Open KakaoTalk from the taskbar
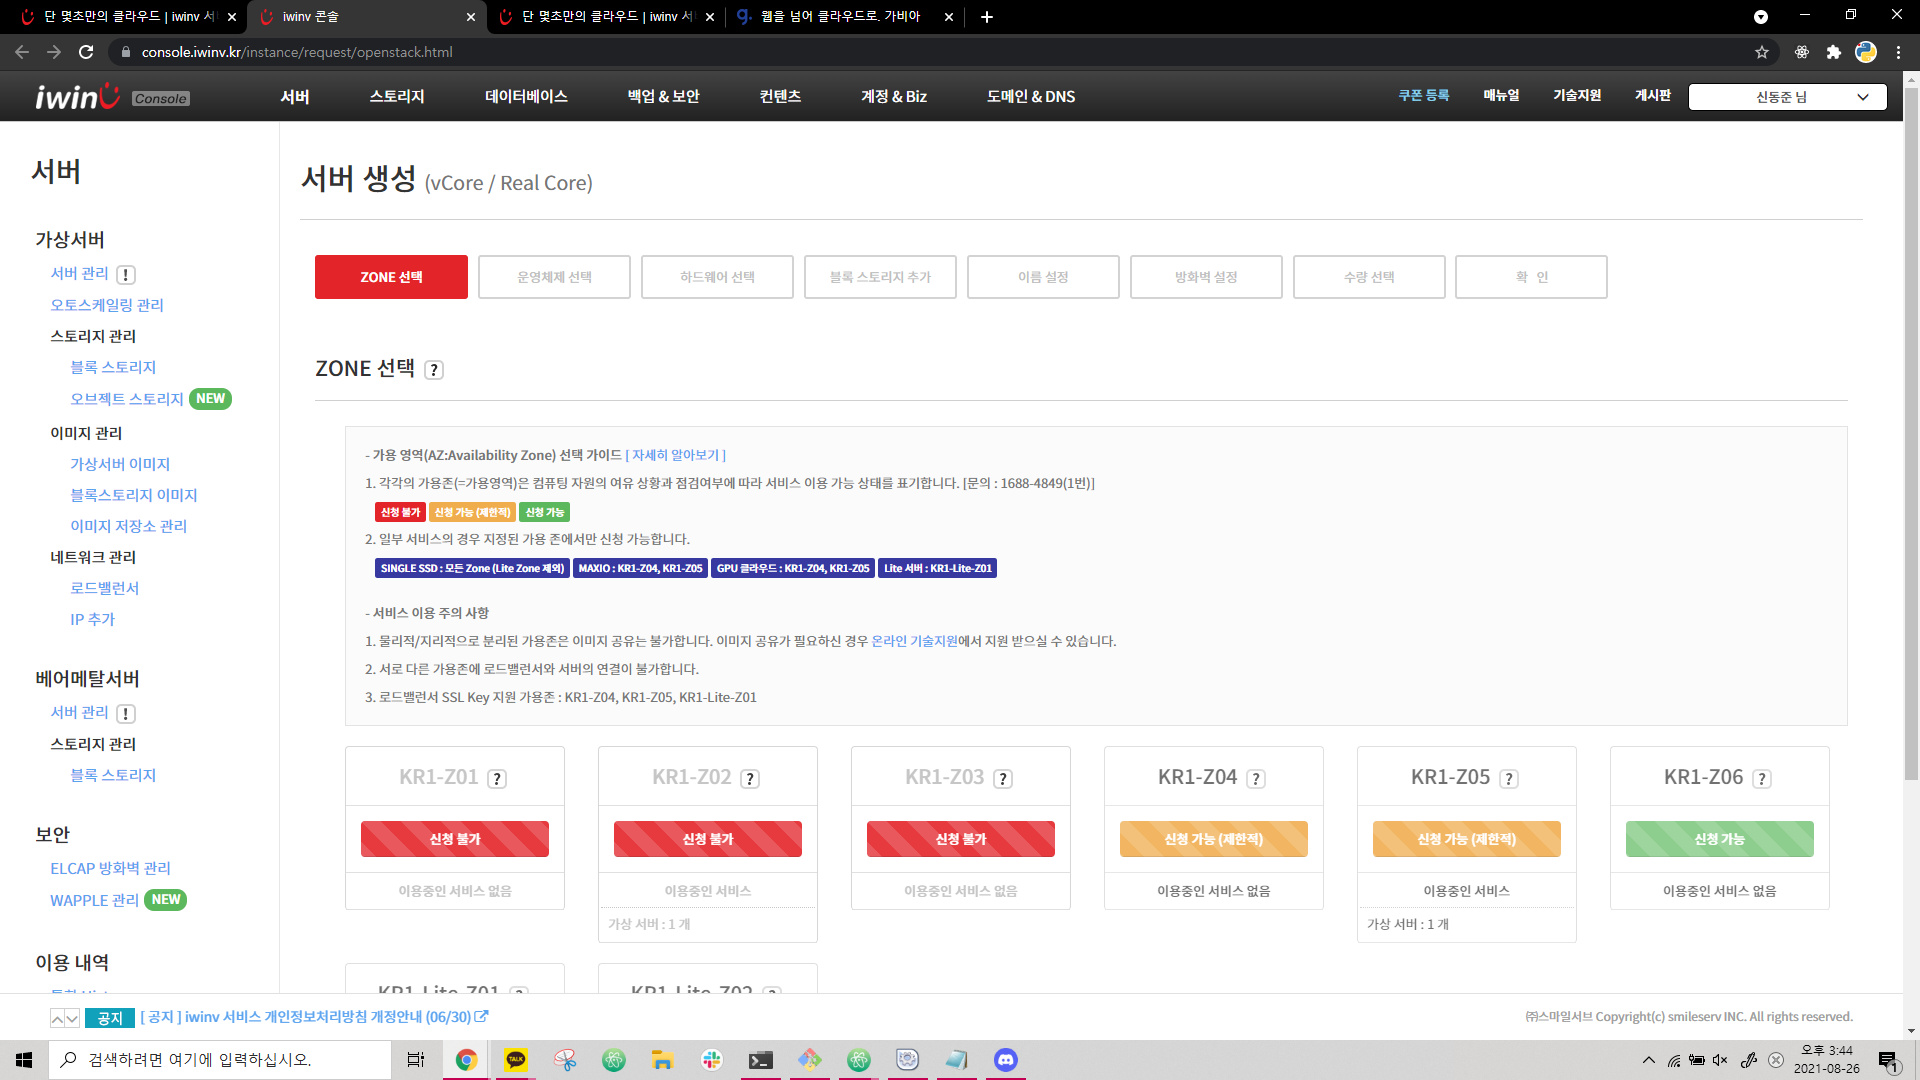This screenshot has height=1080, width=1920. tap(516, 1060)
